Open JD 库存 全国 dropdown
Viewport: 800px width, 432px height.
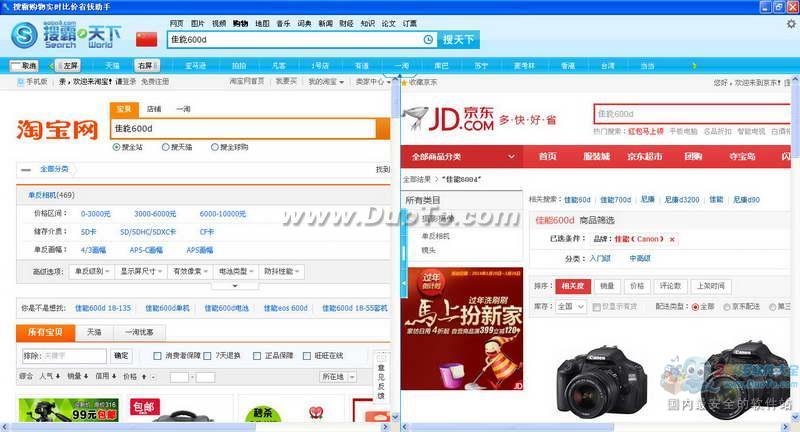pos(570,307)
